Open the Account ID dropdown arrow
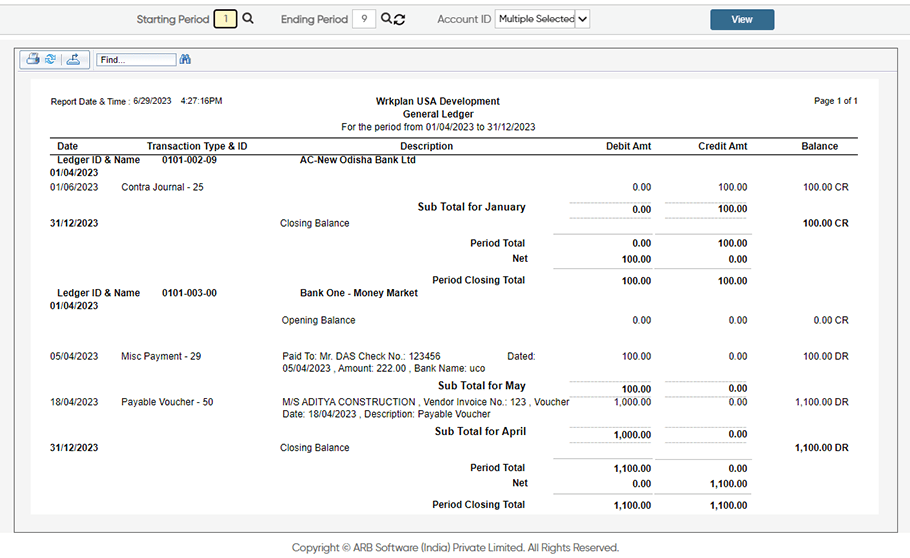The image size is (910, 558). click(583, 19)
